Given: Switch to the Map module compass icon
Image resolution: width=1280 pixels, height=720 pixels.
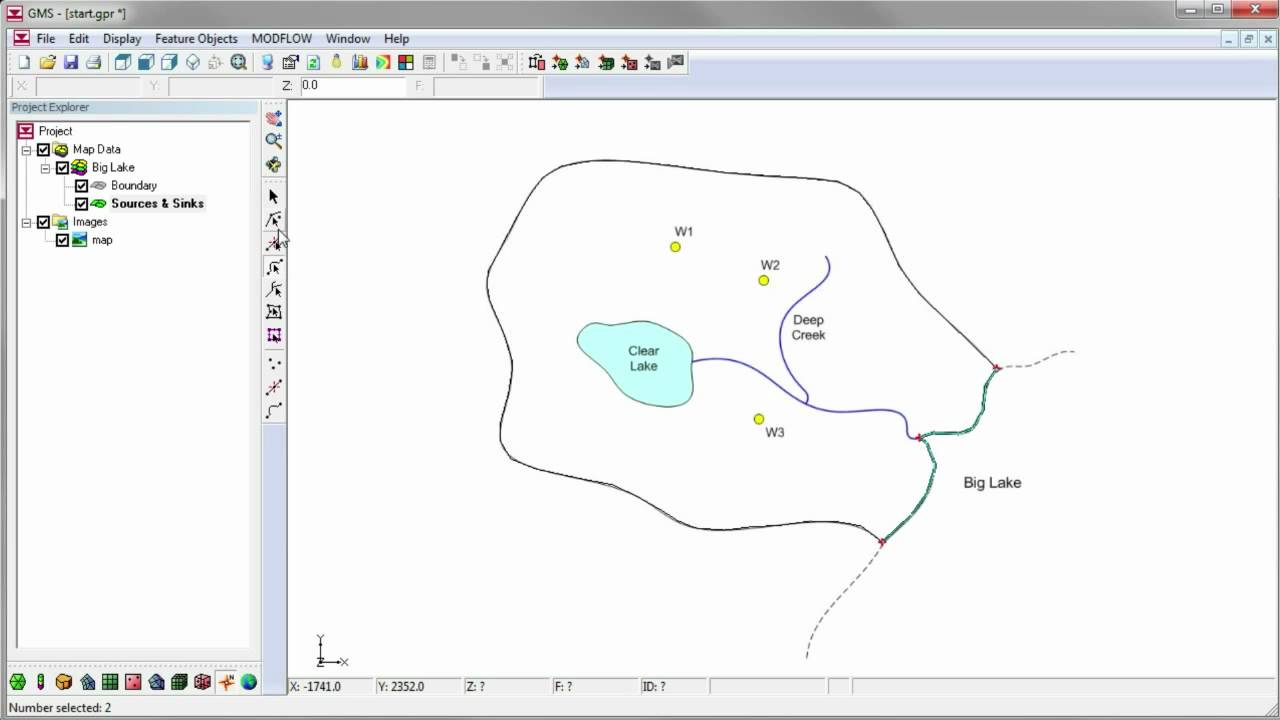Looking at the screenshot, I should 226,682.
